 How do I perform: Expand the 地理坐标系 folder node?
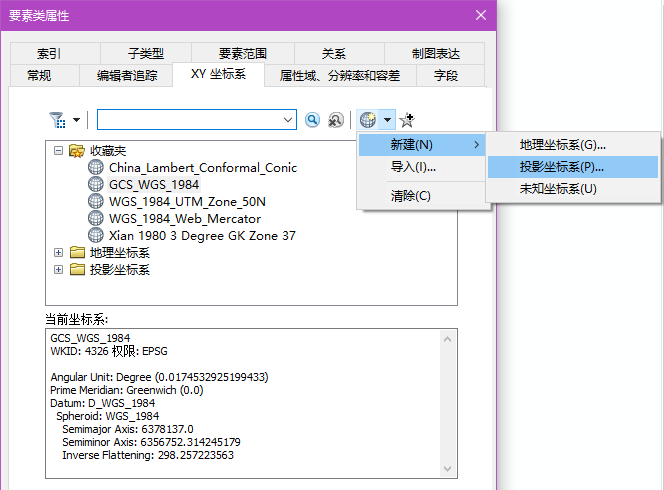coord(58,252)
